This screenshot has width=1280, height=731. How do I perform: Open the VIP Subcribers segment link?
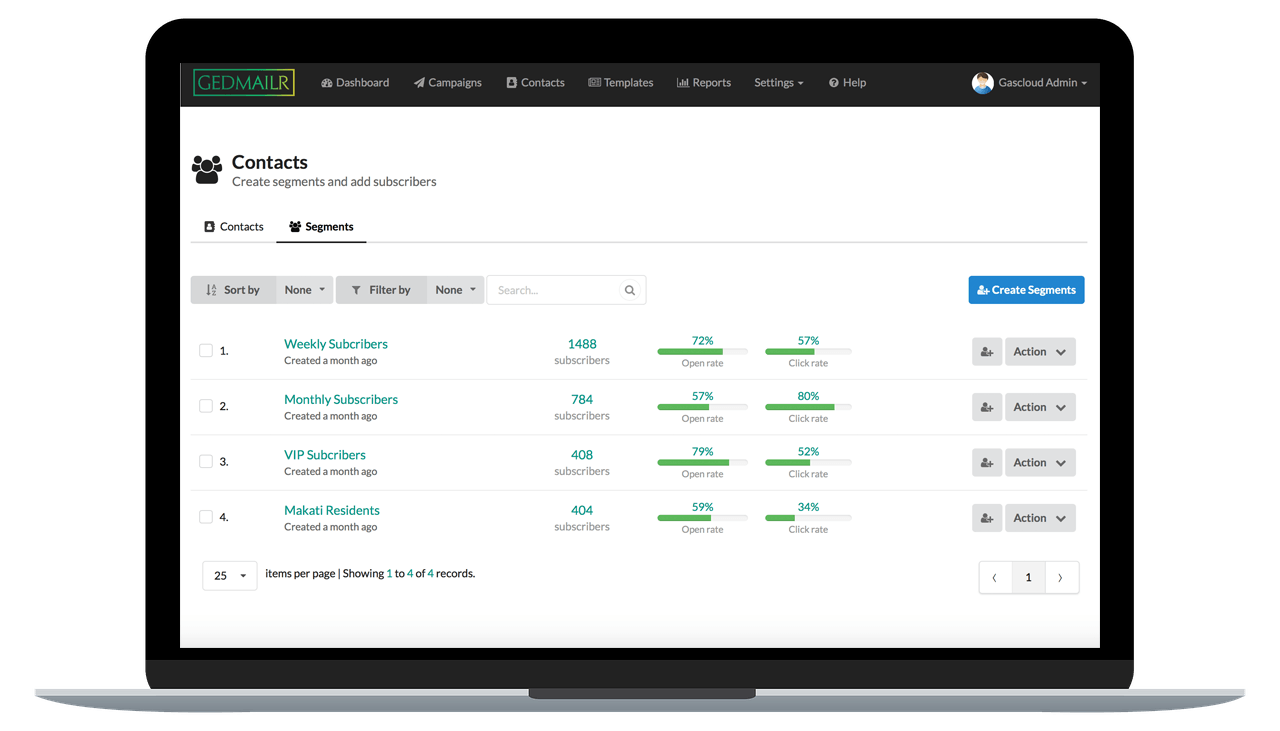(325, 455)
